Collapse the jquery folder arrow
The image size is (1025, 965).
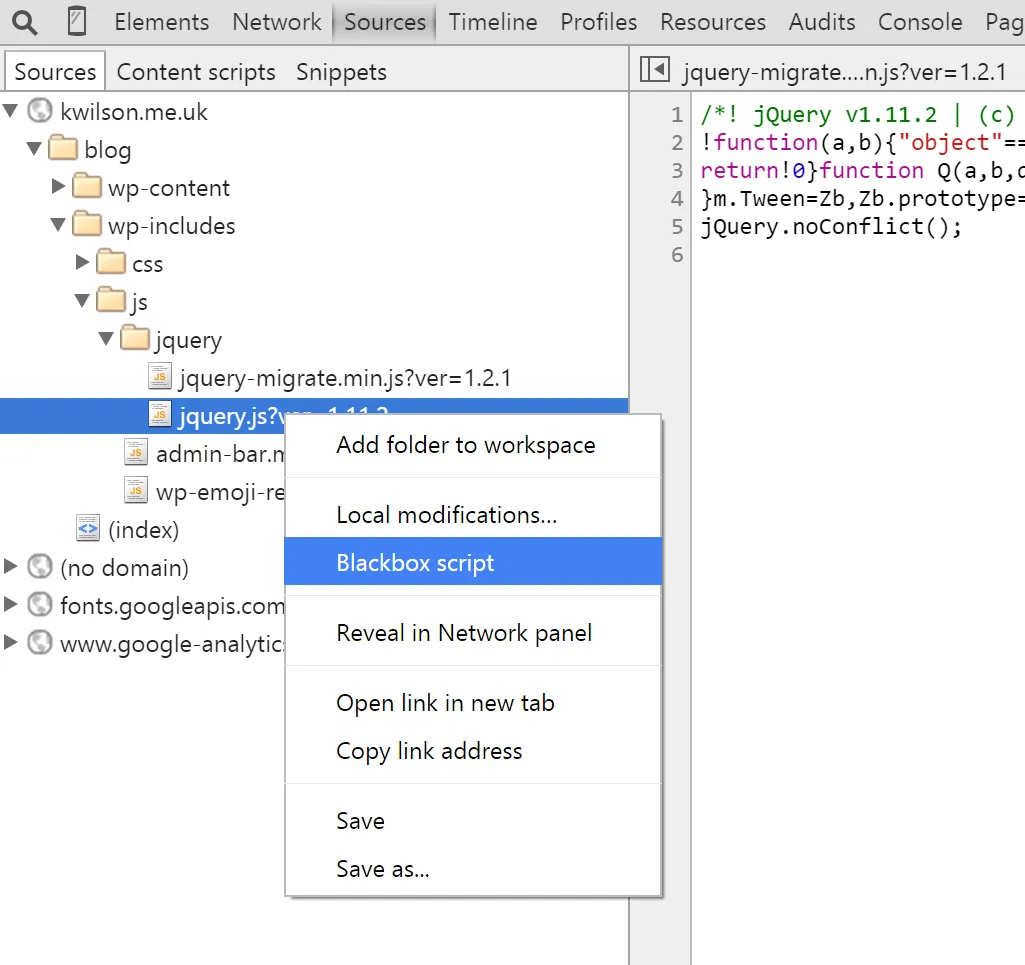[106, 339]
